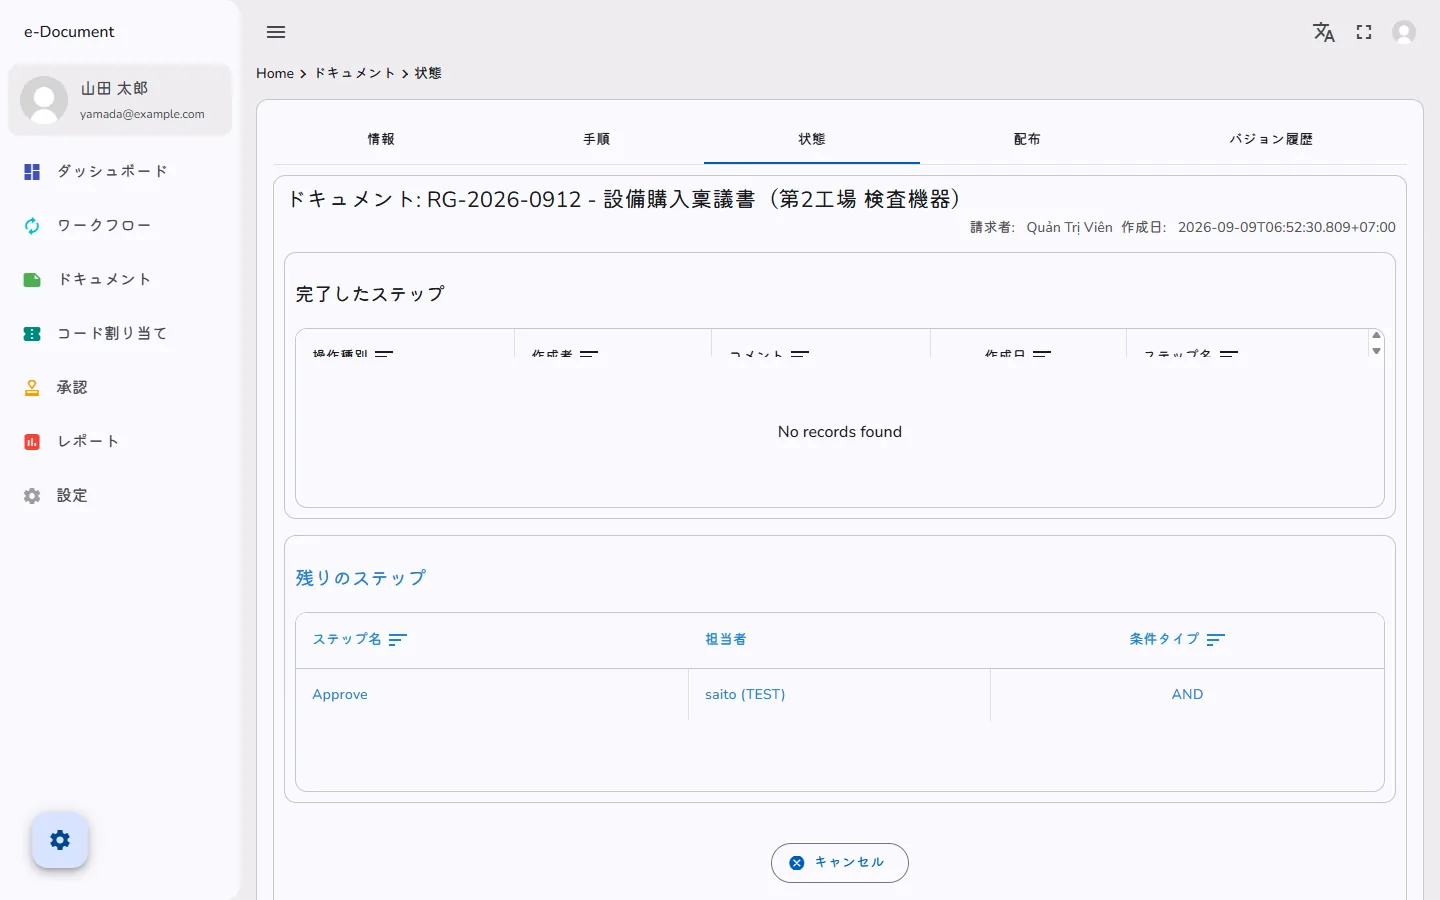Click the キャンセル button
The image size is (1440, 900).
click(x=840, y=863)
